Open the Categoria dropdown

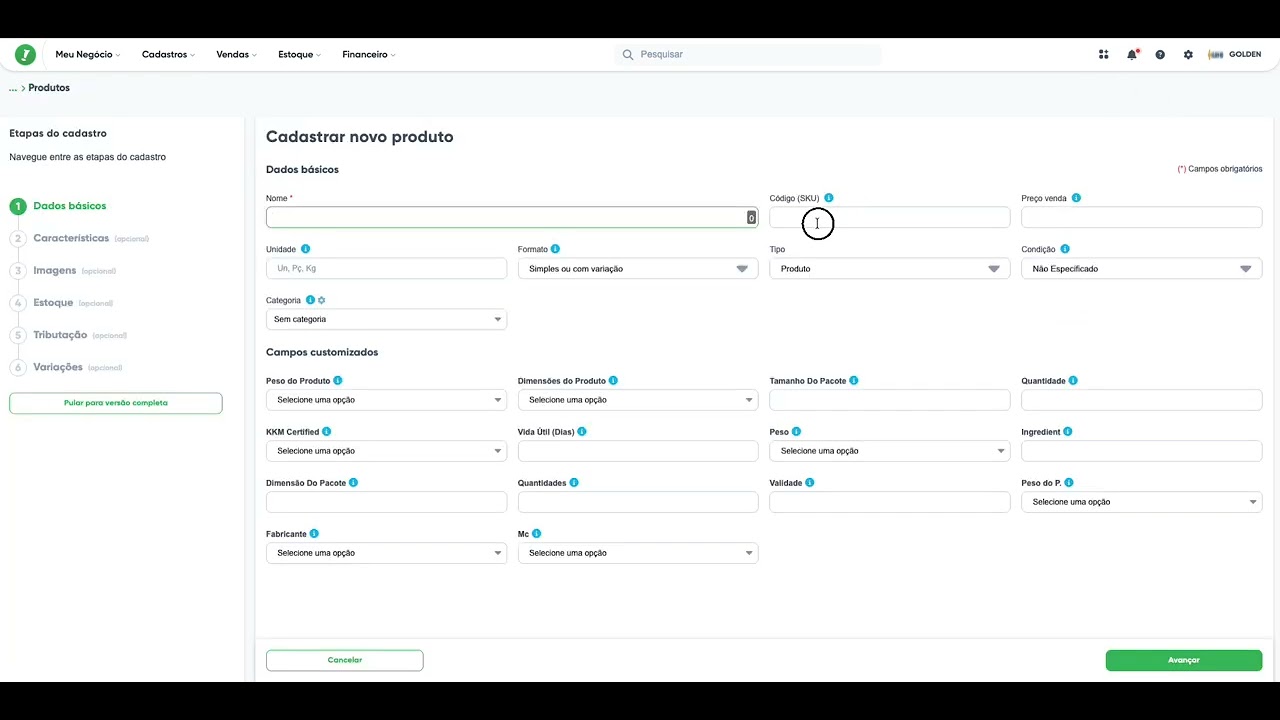(386, 319)
